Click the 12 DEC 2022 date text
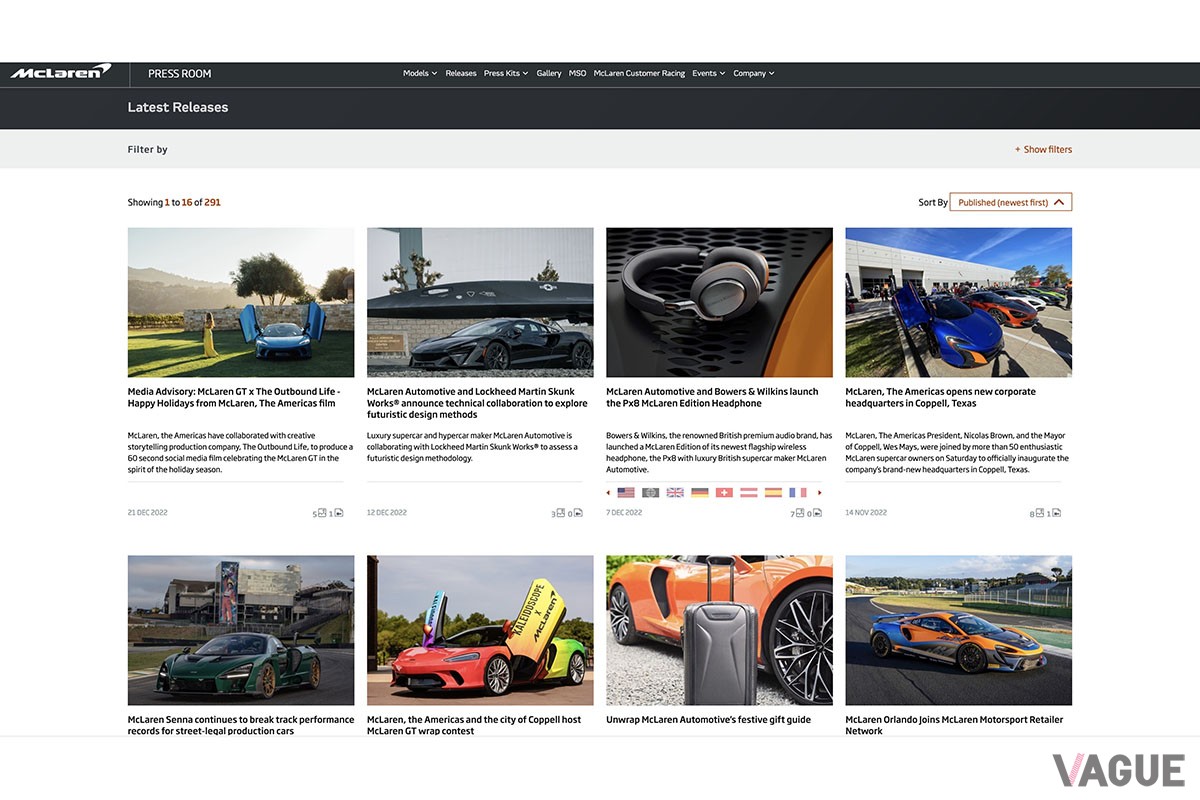Screen dimensions: 1200x800 point(387,513)
